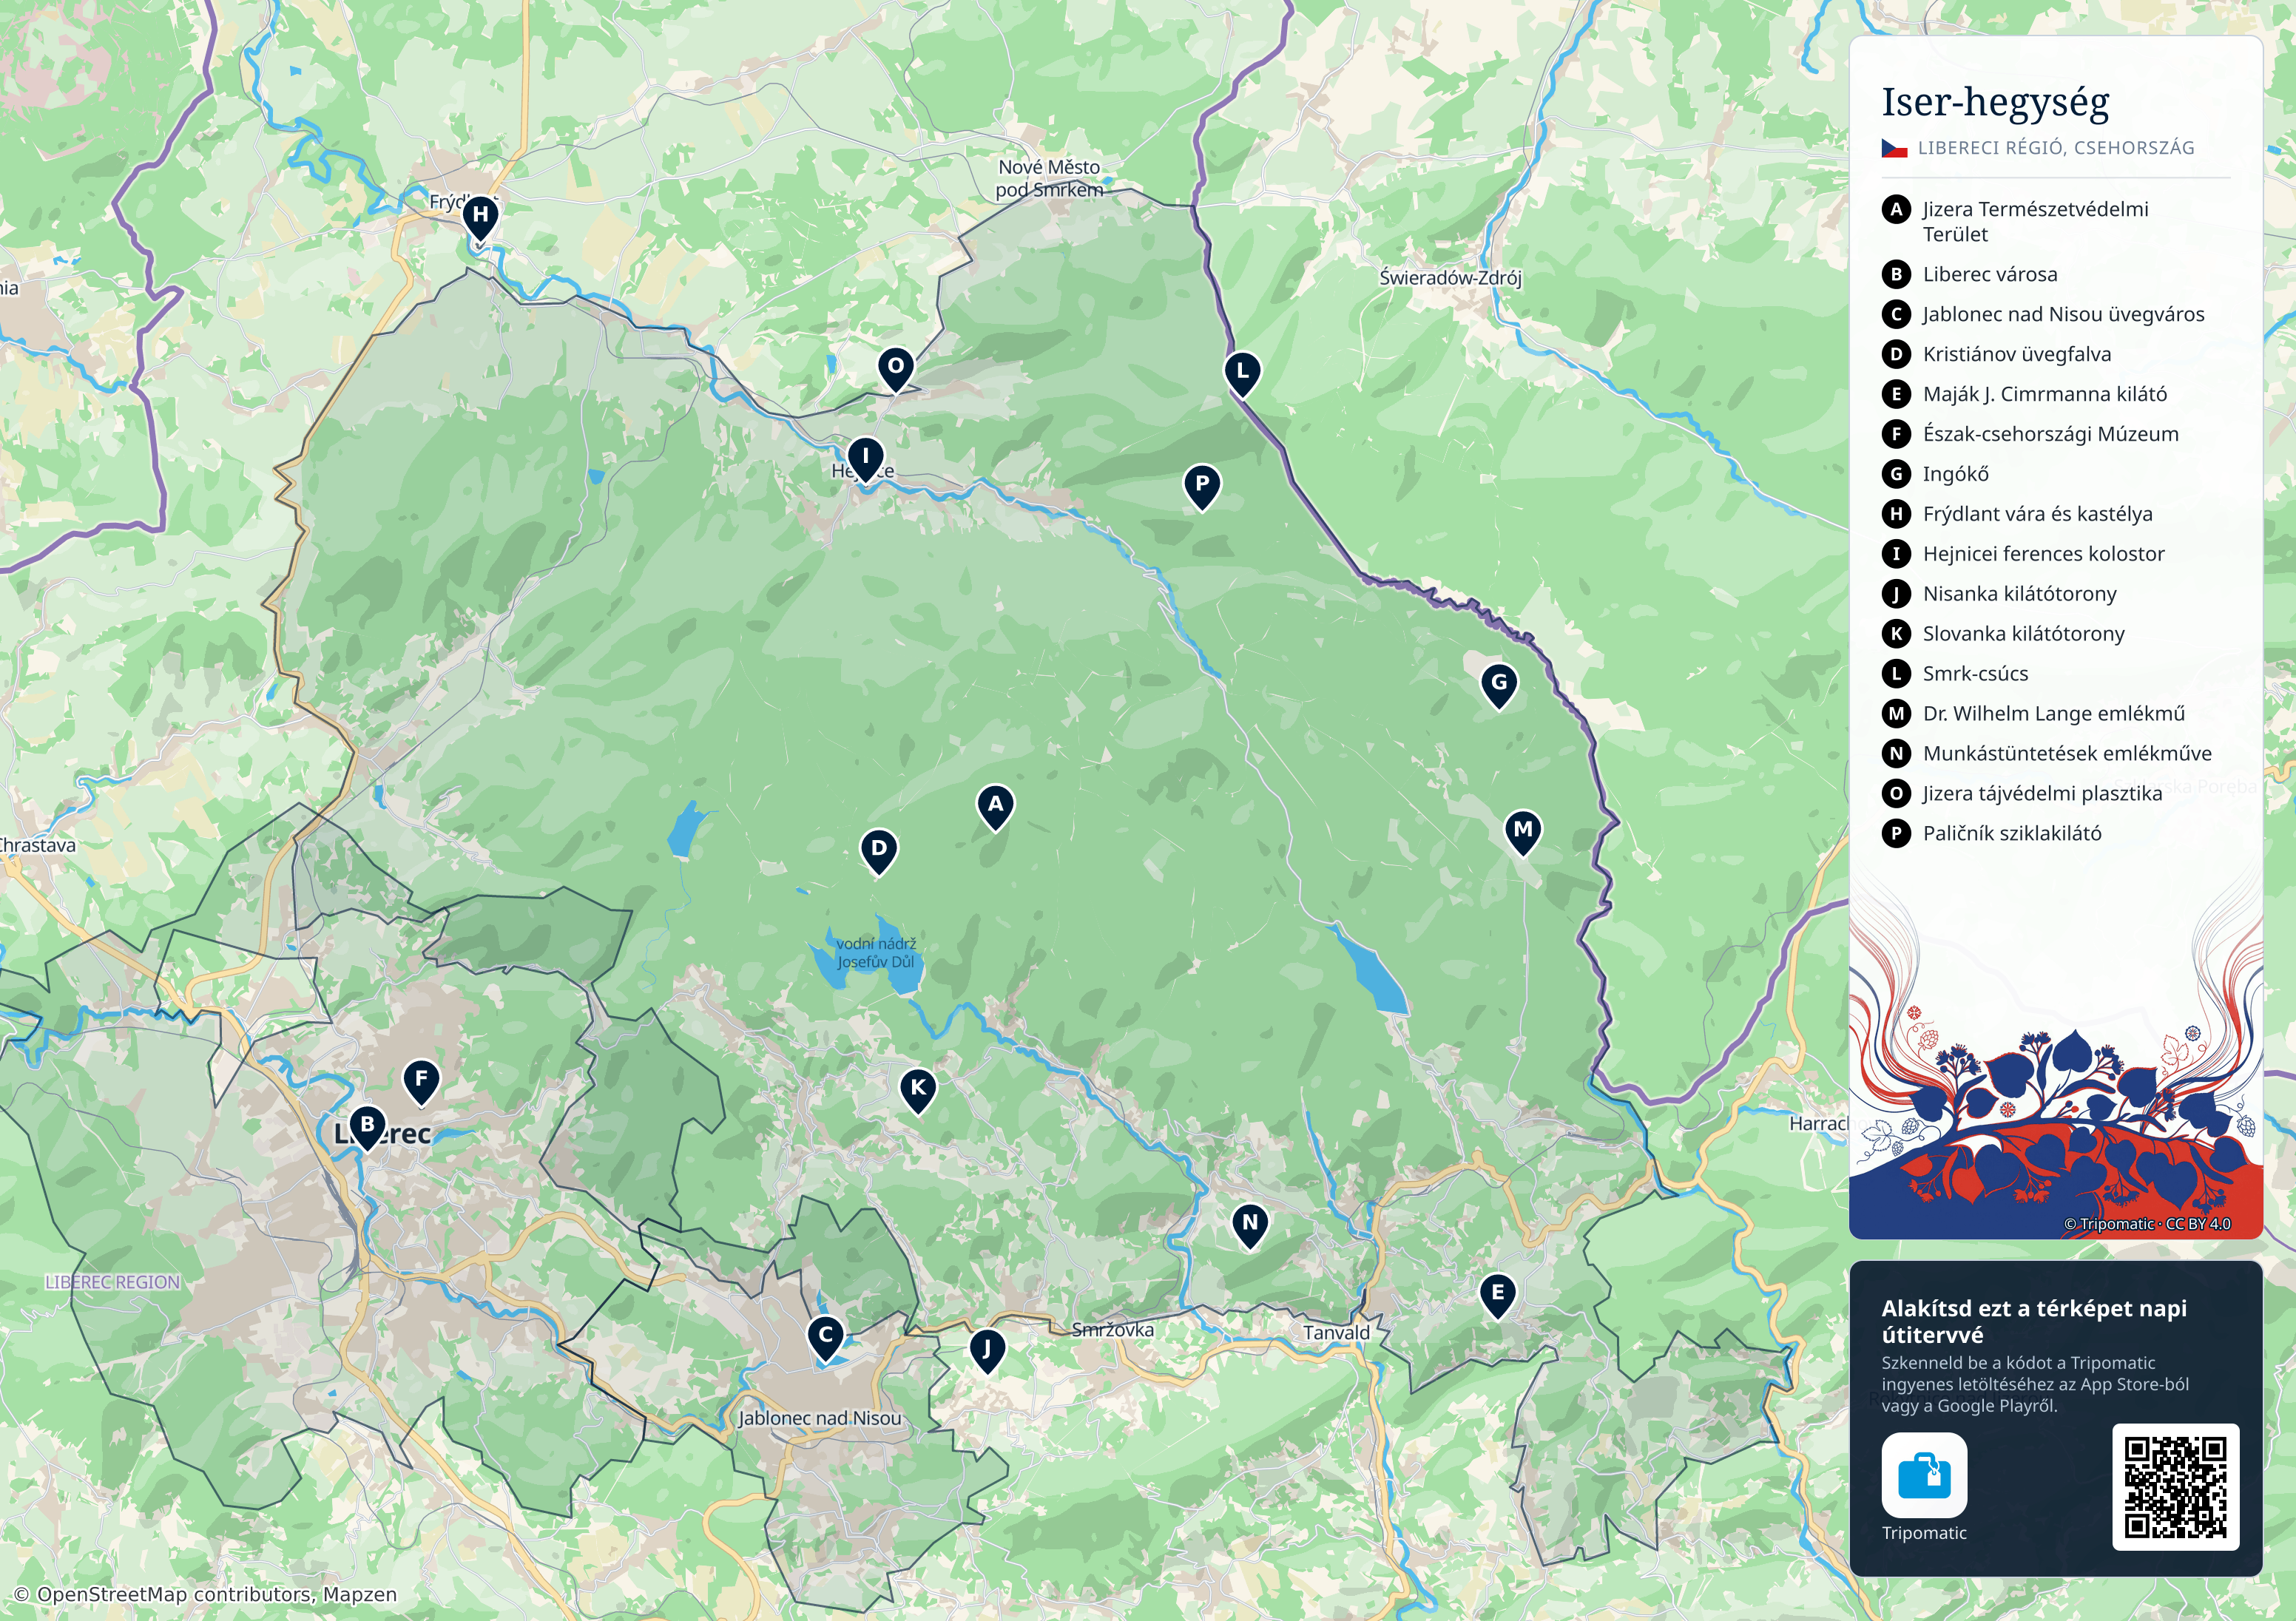The image size is (2296, 1621).
Task: Click map label Jablonec nad Nisou
Action: coord(820,1418)
